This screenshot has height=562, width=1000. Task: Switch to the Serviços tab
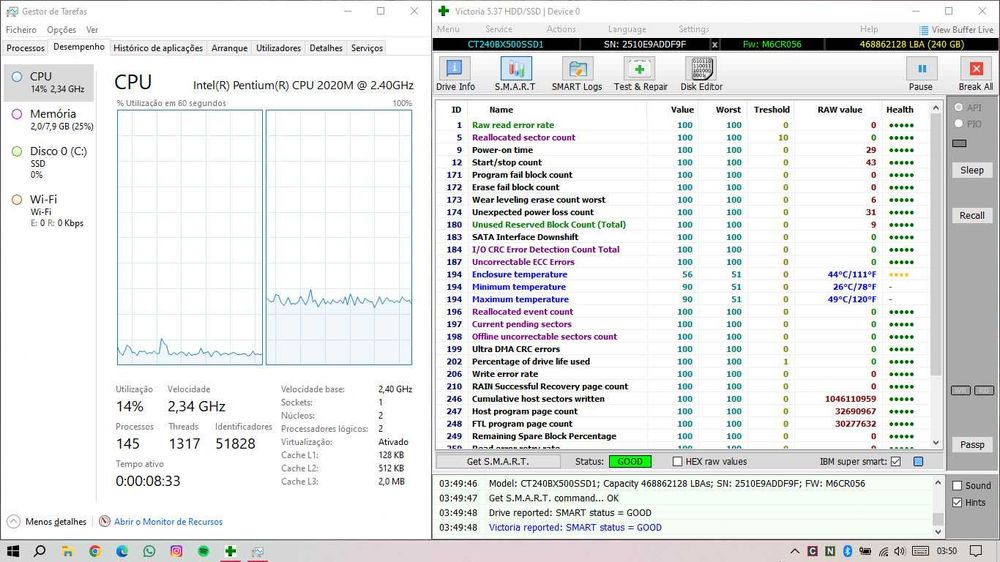click(x=367, y=48)
